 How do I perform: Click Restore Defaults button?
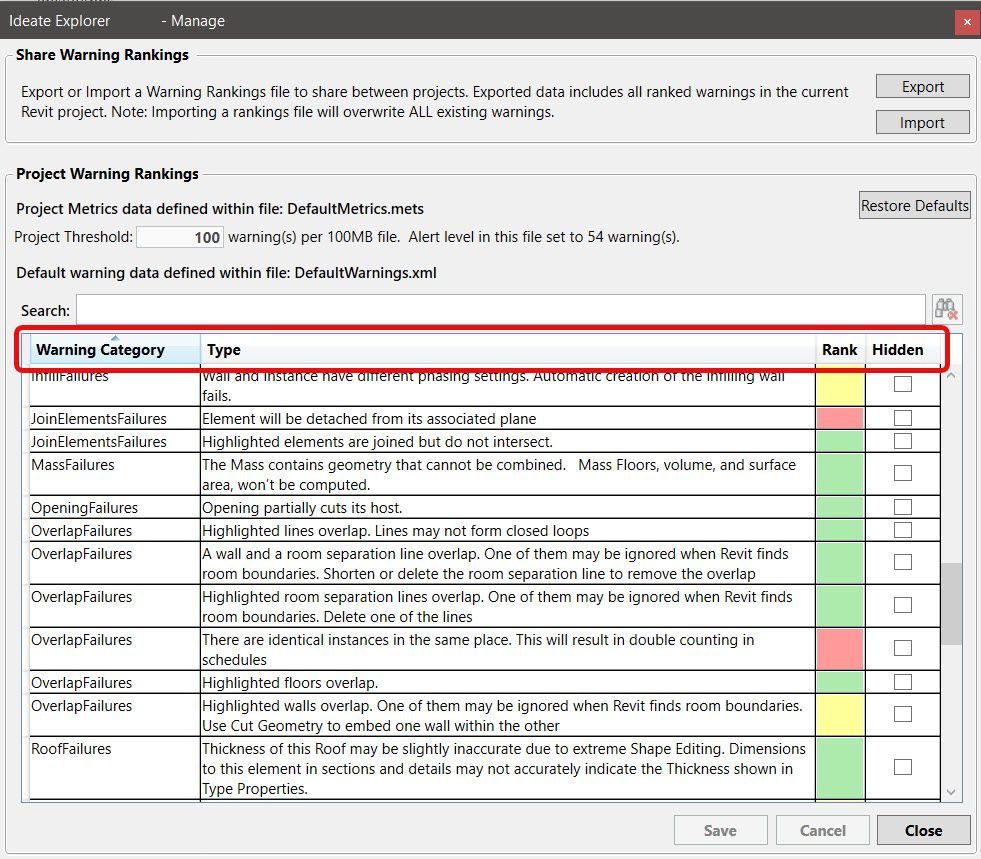[914, 205]
